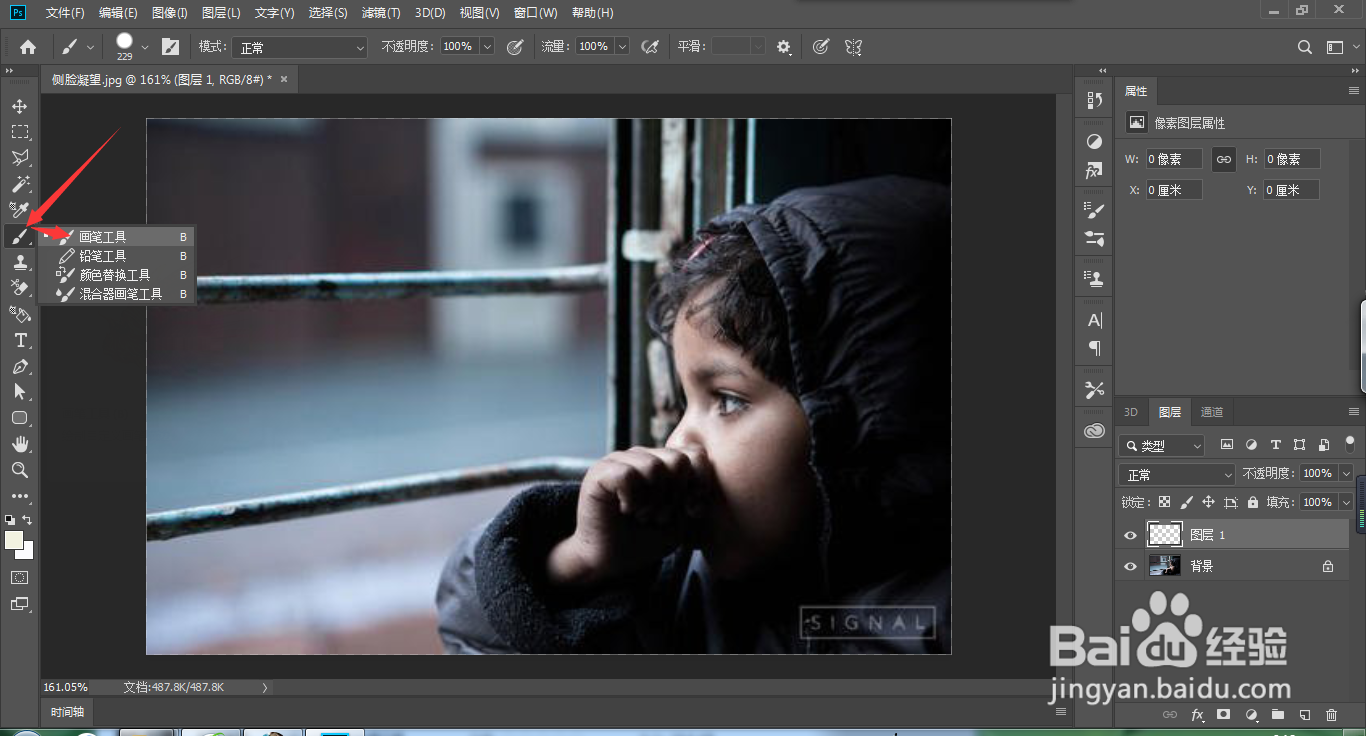The image size is (1366, 736).
Task: Add a layer style fx button
Action: coord(1198,715)
